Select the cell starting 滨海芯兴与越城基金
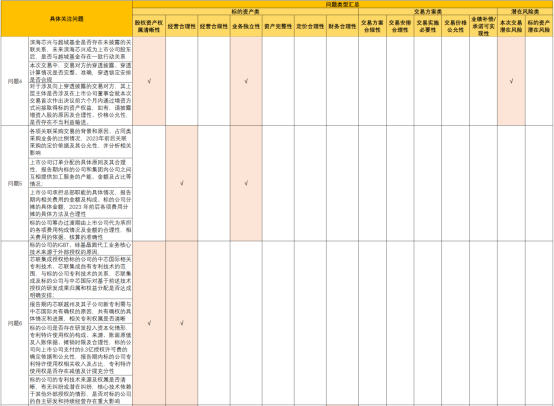The width and height of the screenshot is (554, 406). [x=80, y=49]
